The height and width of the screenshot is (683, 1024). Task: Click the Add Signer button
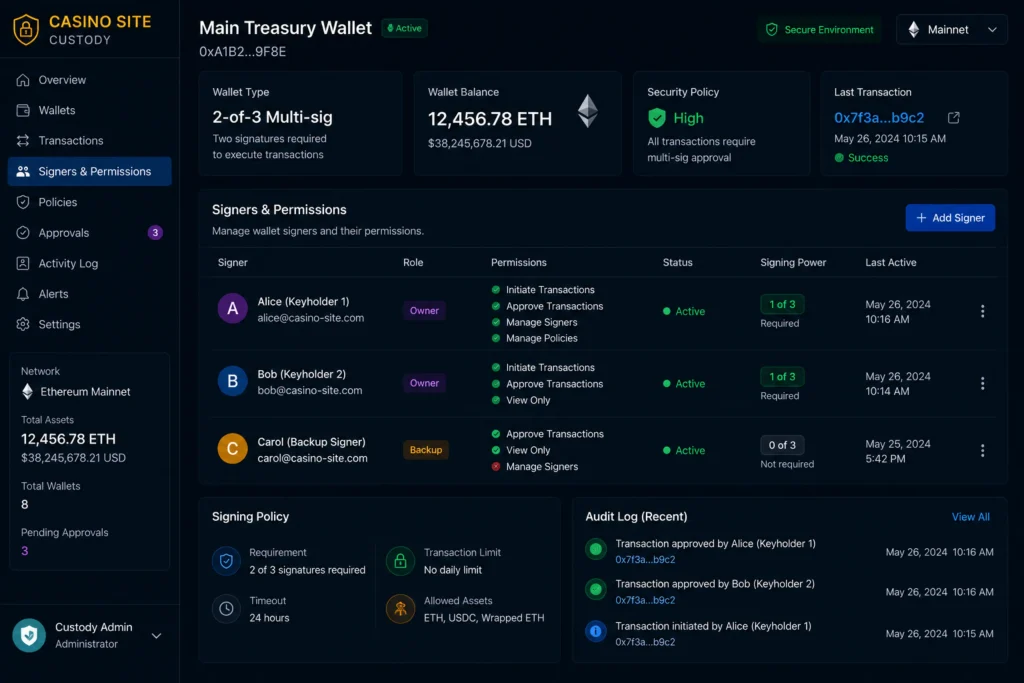coord(950,218)
